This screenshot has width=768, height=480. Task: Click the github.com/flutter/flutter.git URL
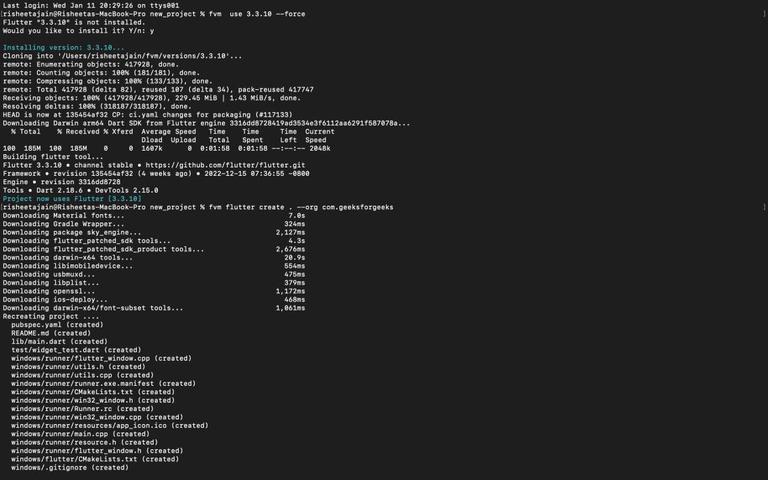click(x=225, y=165)
